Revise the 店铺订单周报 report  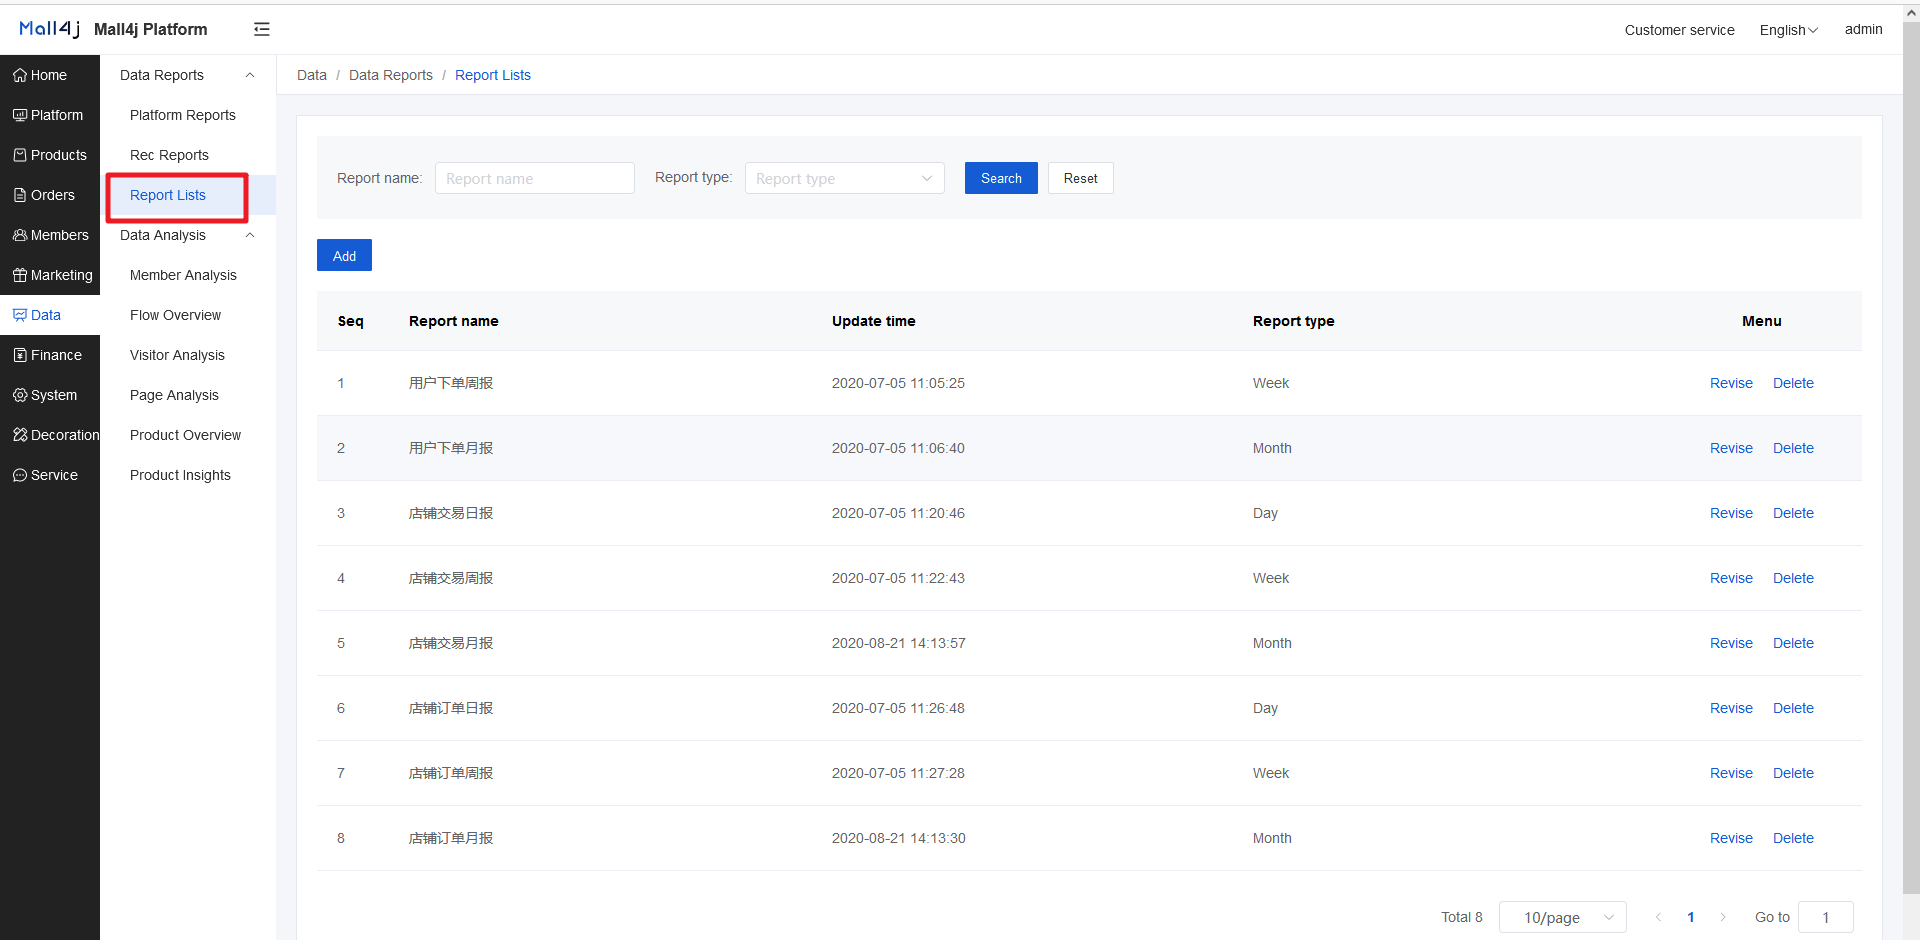pyautogui.click(x=1731, y=773)
